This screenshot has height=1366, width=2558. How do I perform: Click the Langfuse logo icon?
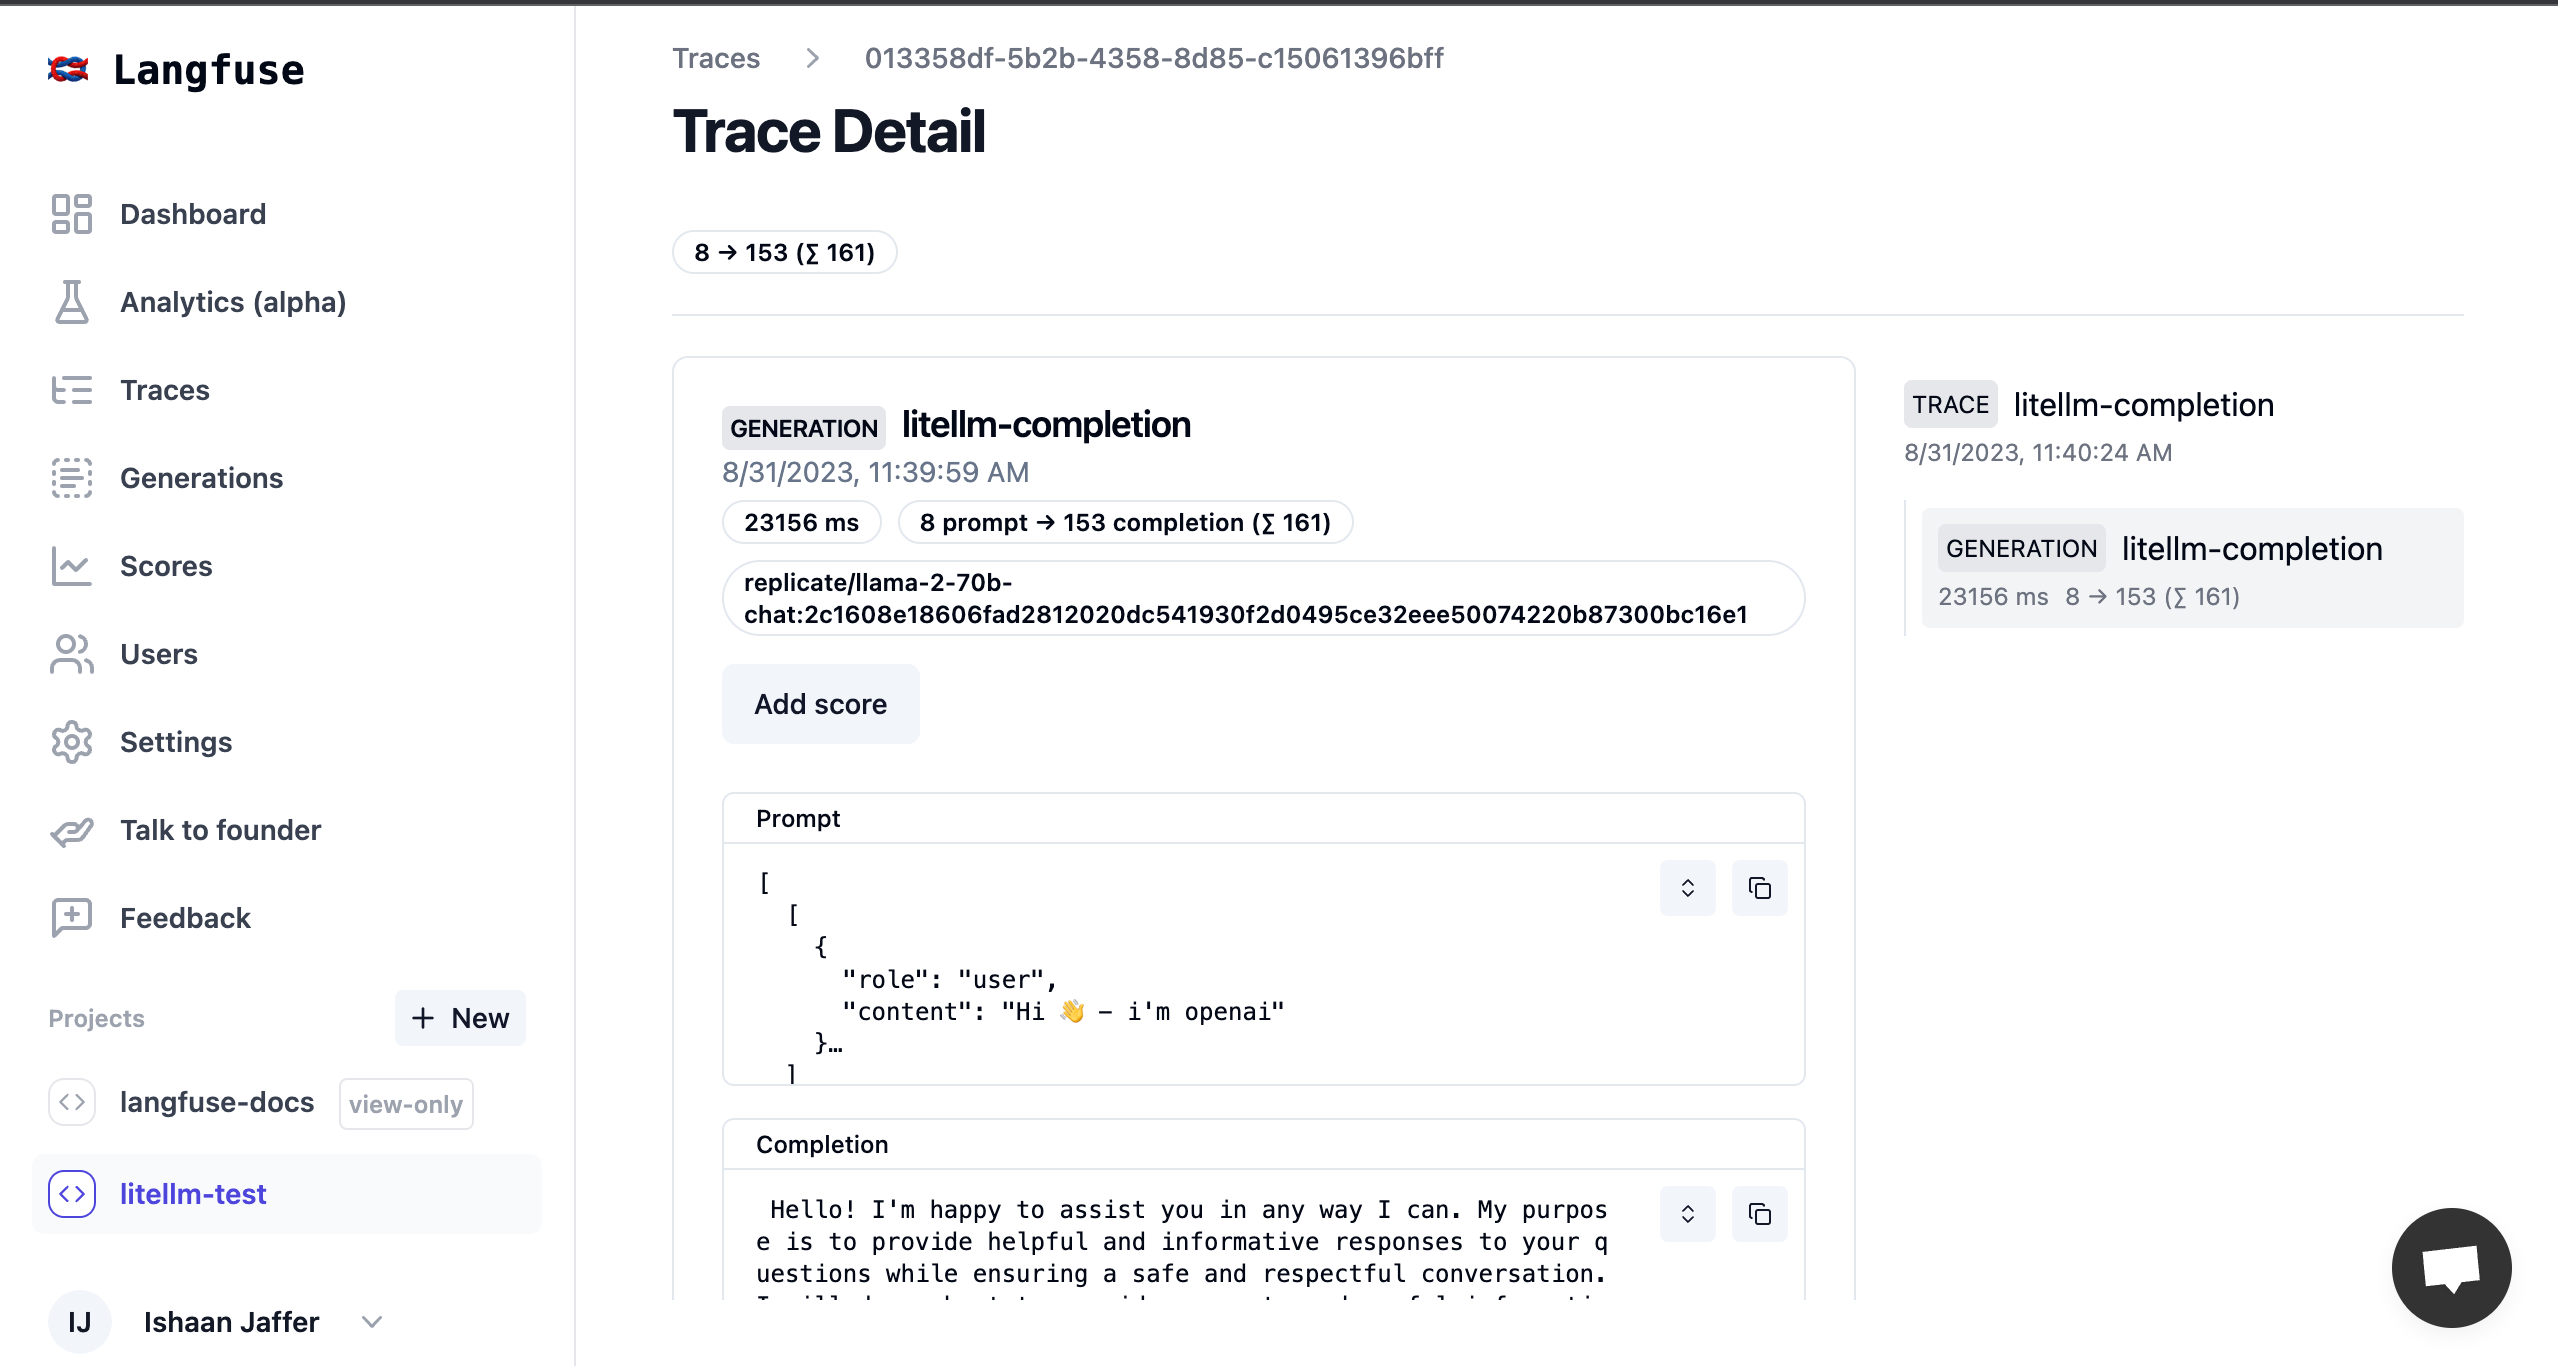click(68, 69)
